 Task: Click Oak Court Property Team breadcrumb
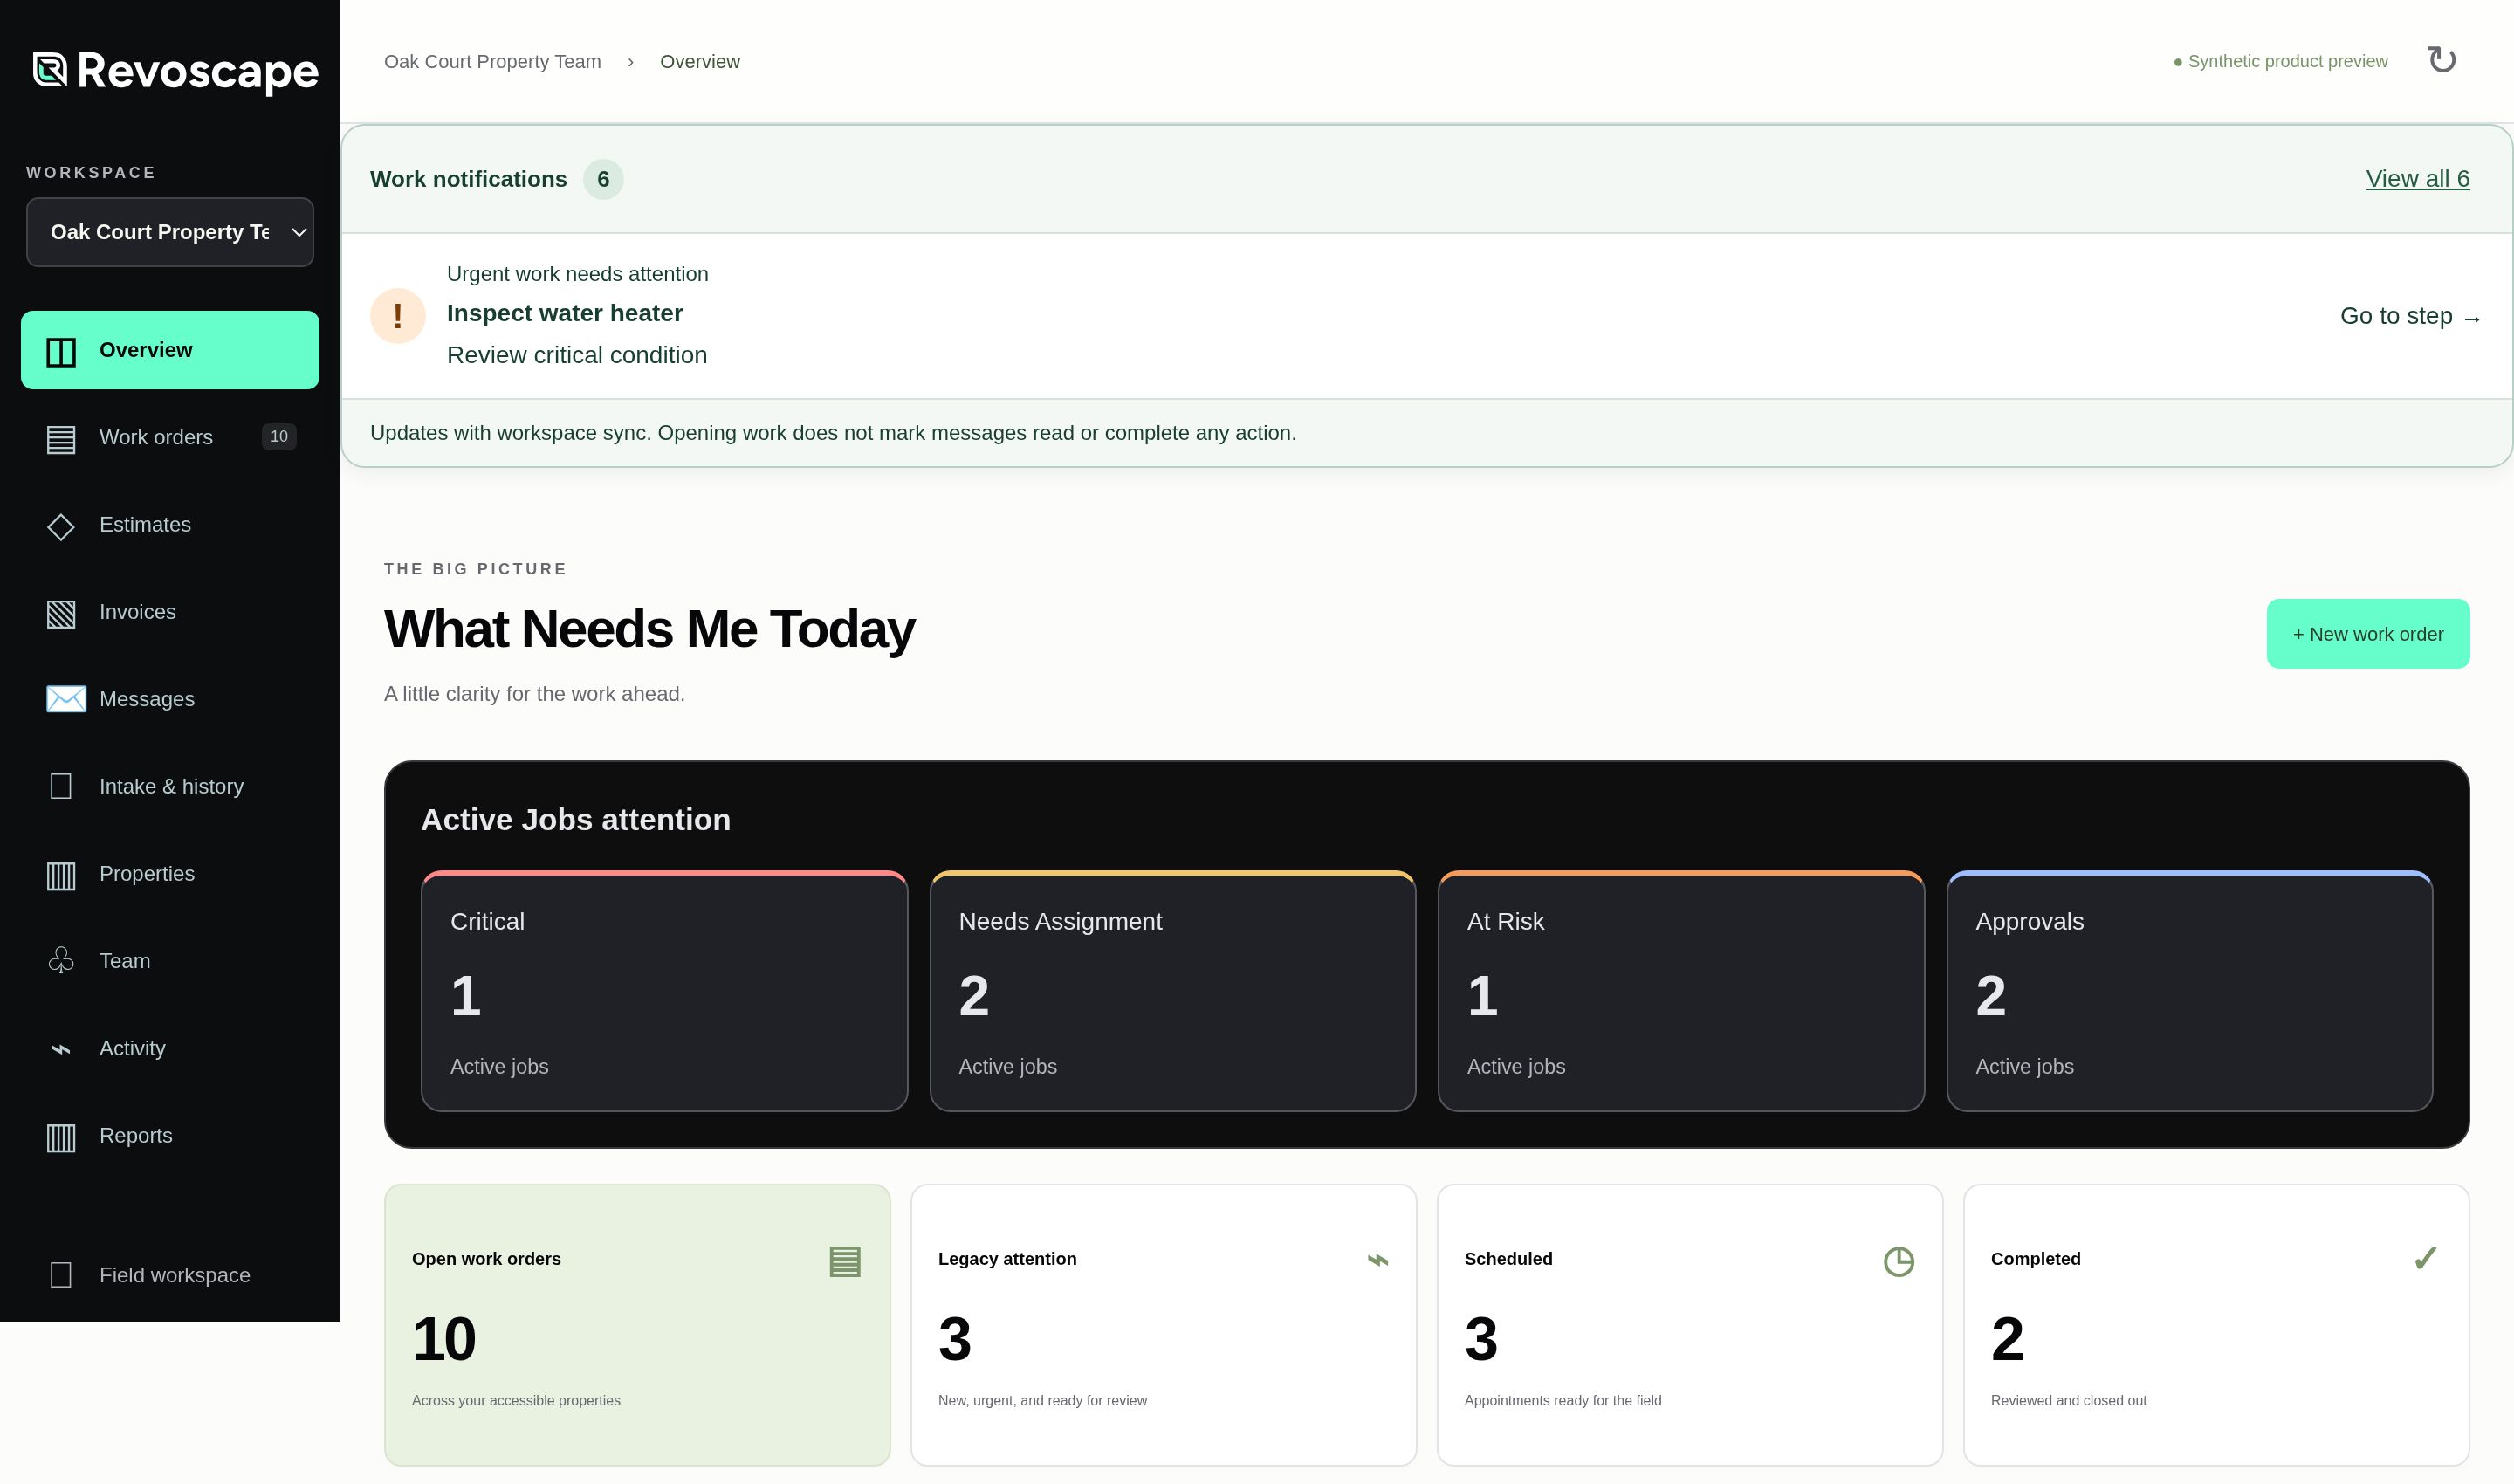pos(492,61)
